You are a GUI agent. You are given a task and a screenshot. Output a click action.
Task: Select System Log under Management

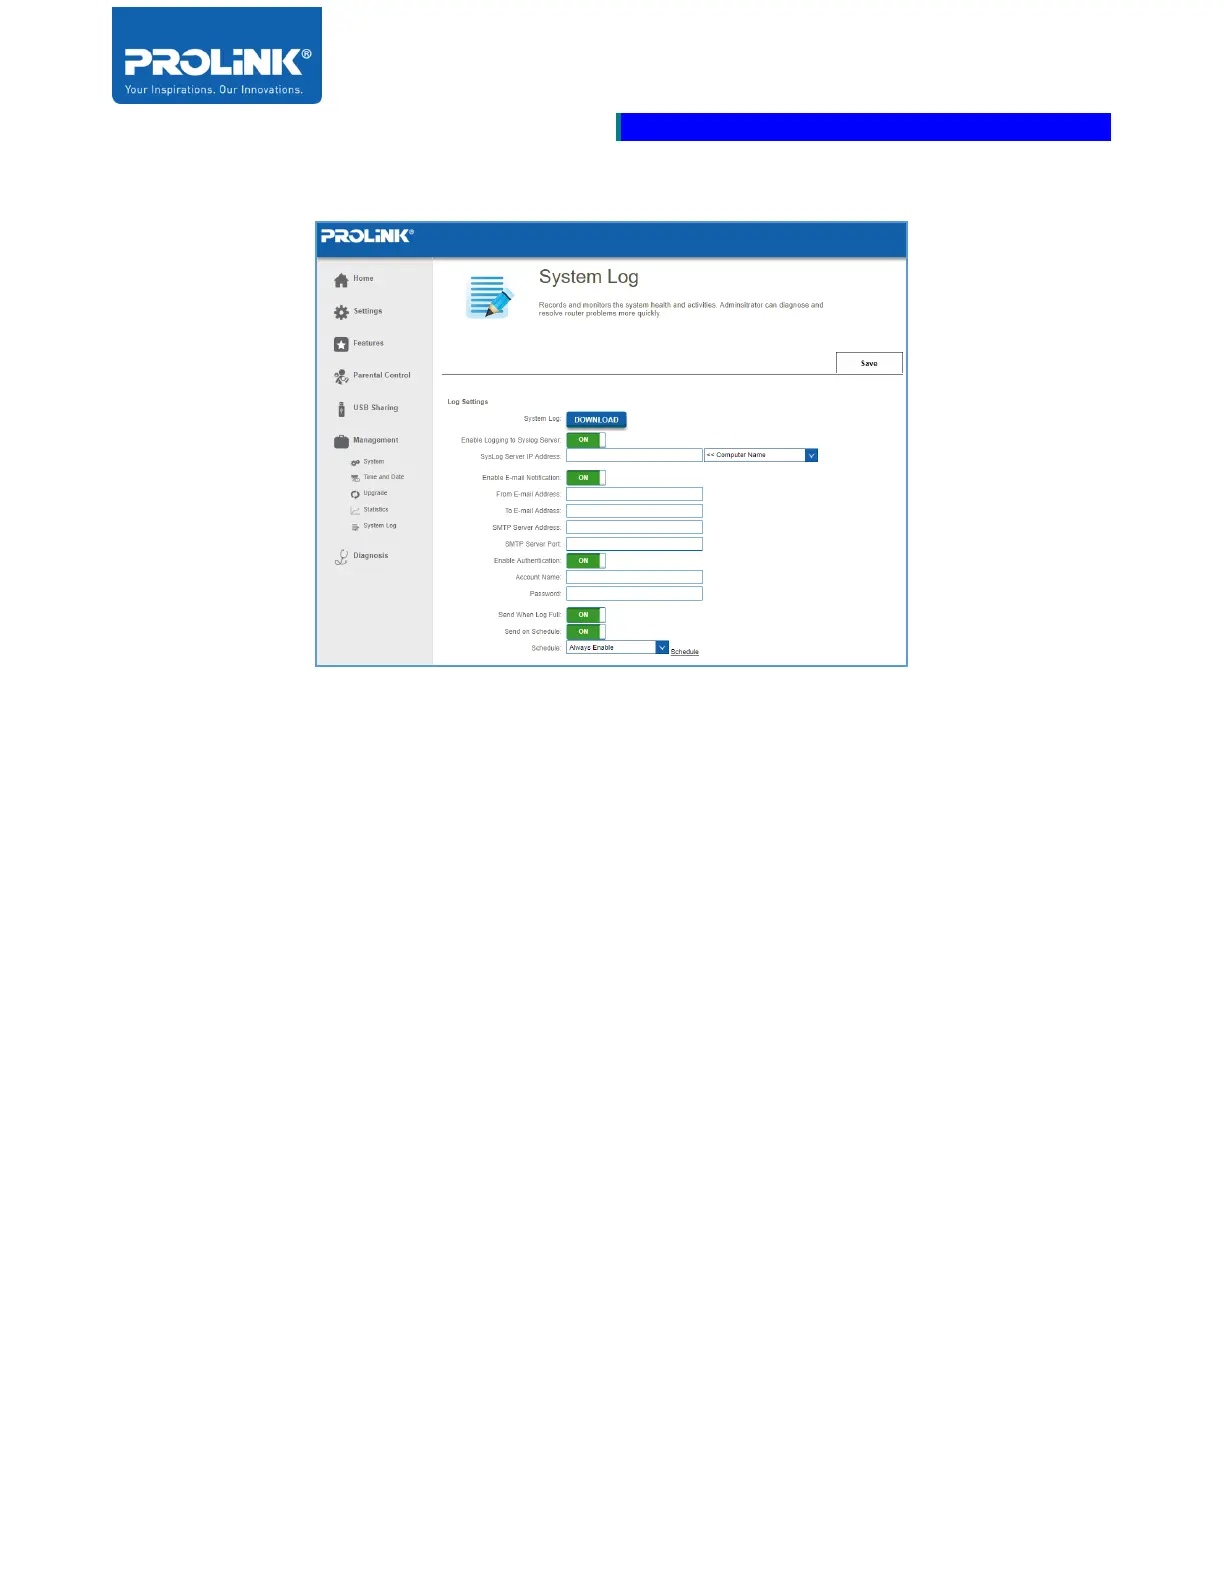[x=380, y=526]
